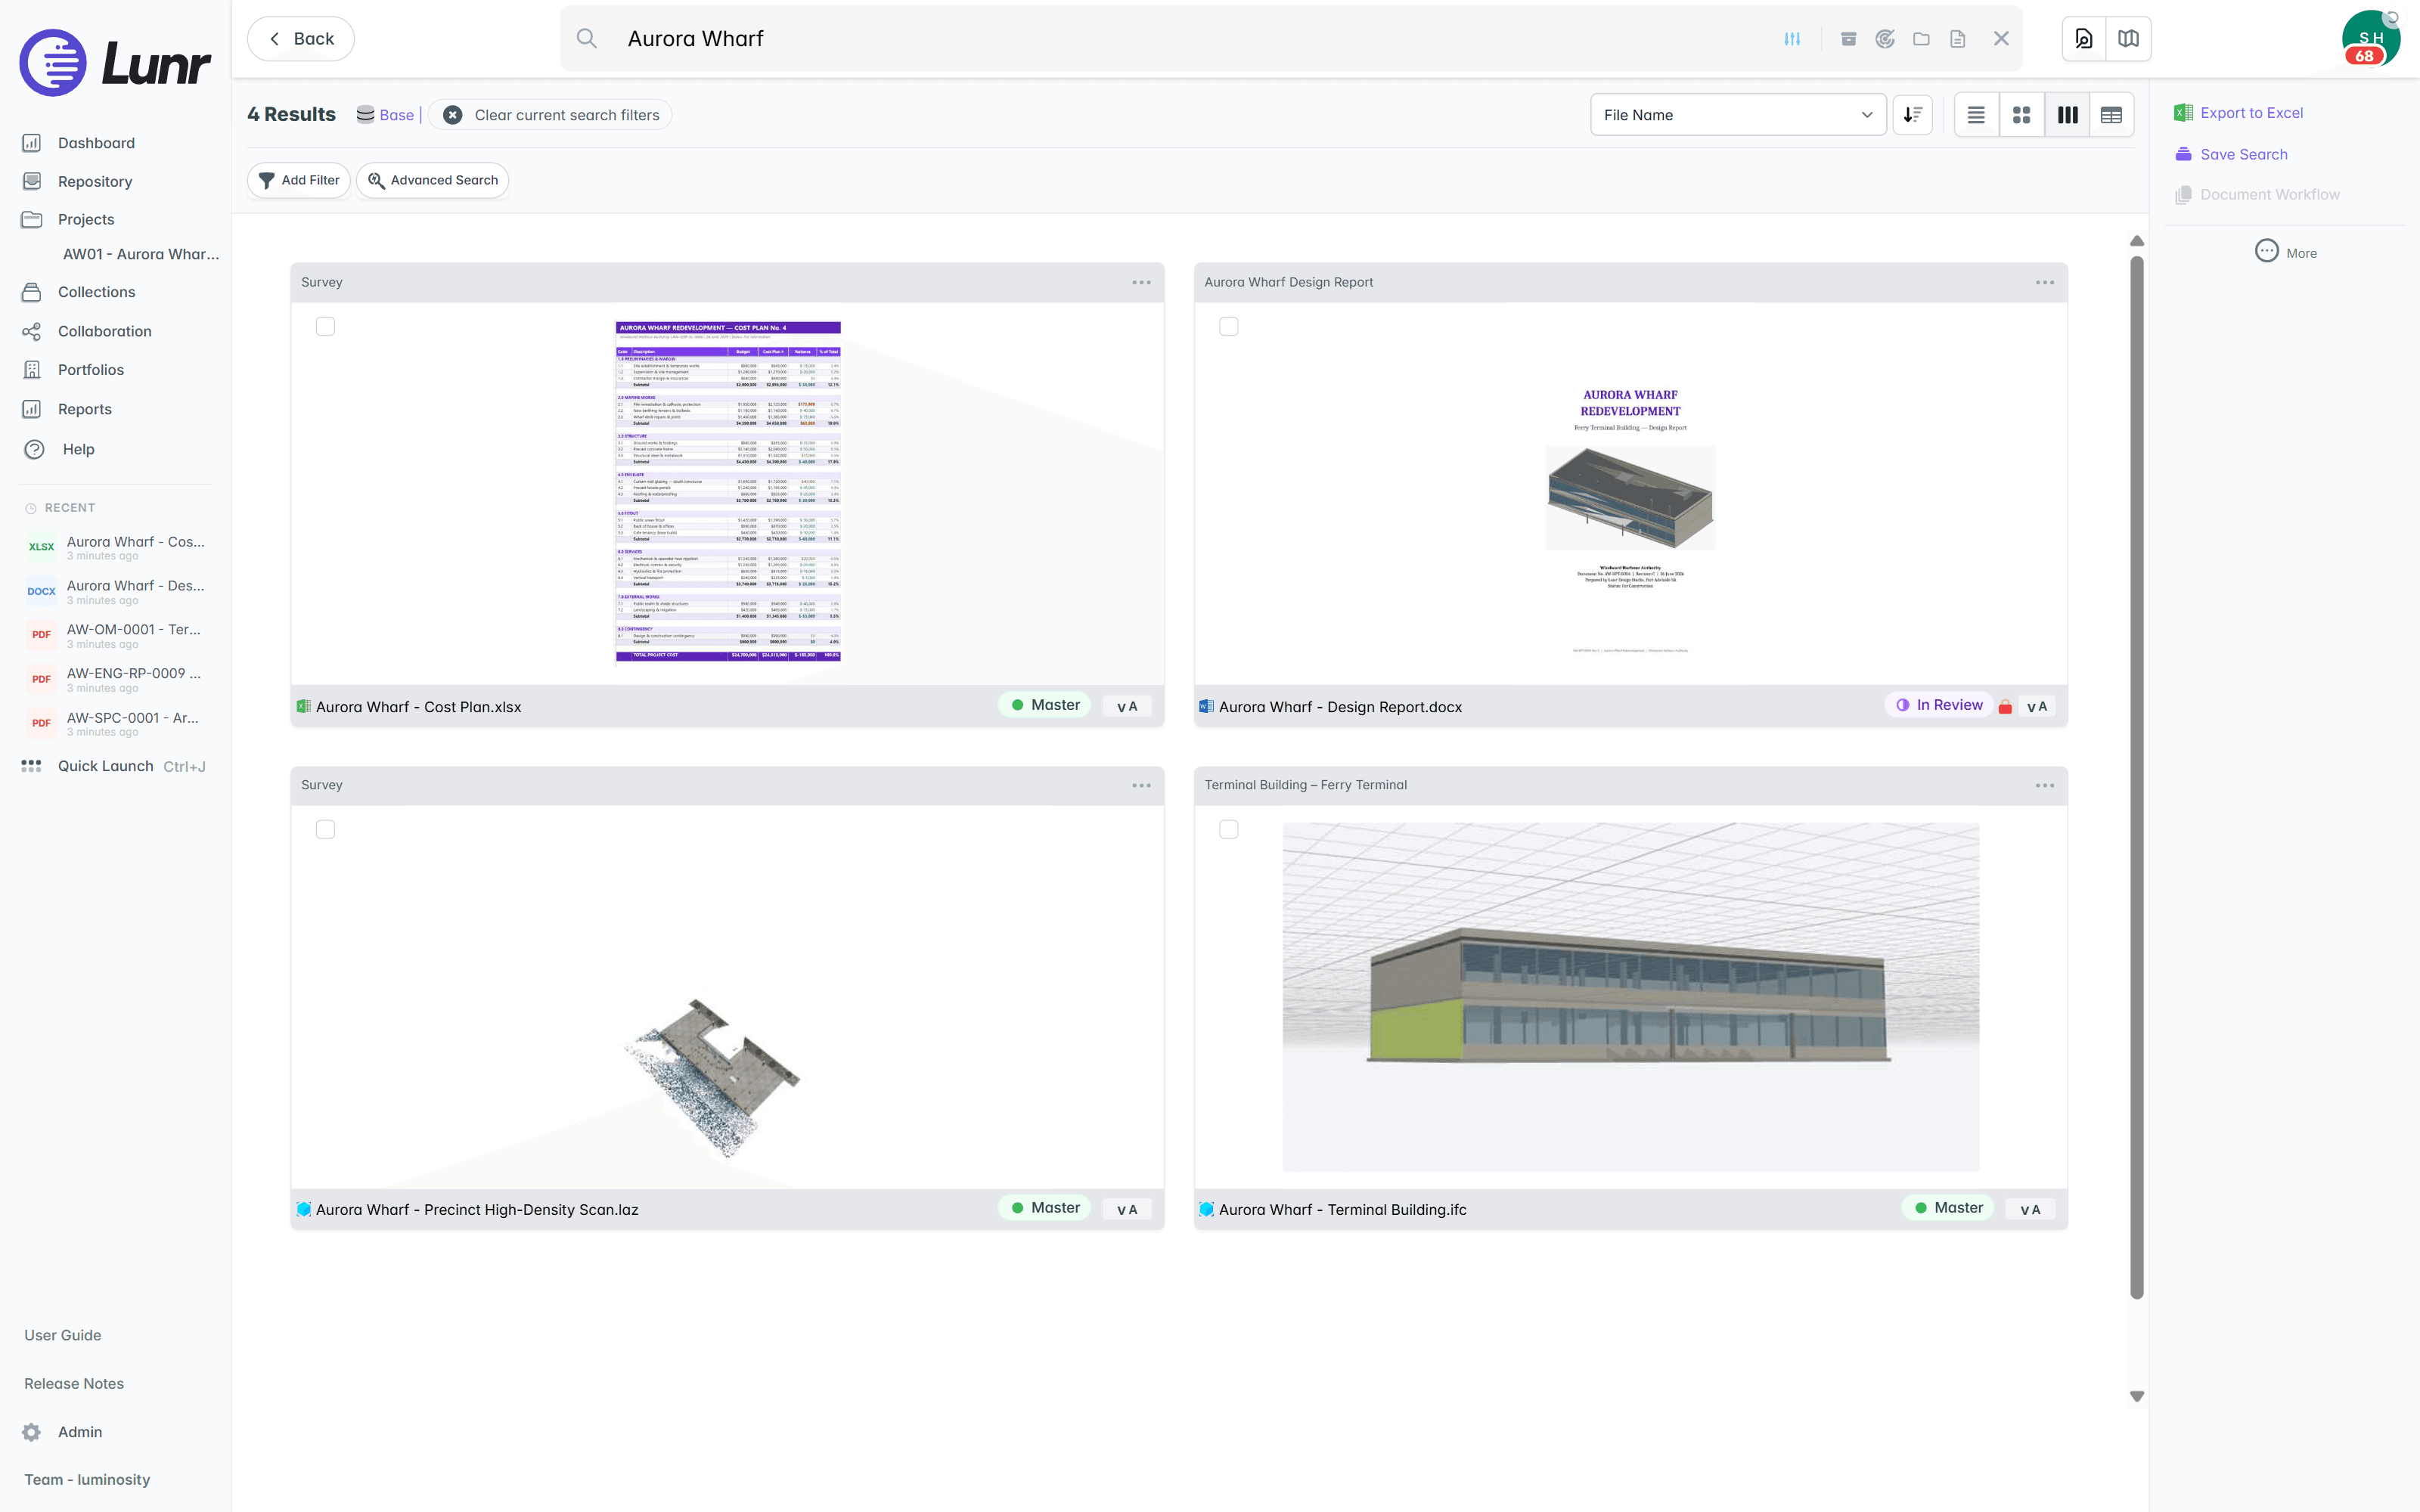
Task: Open the point cloud scan thumbnail
Action: point(712,1077)
